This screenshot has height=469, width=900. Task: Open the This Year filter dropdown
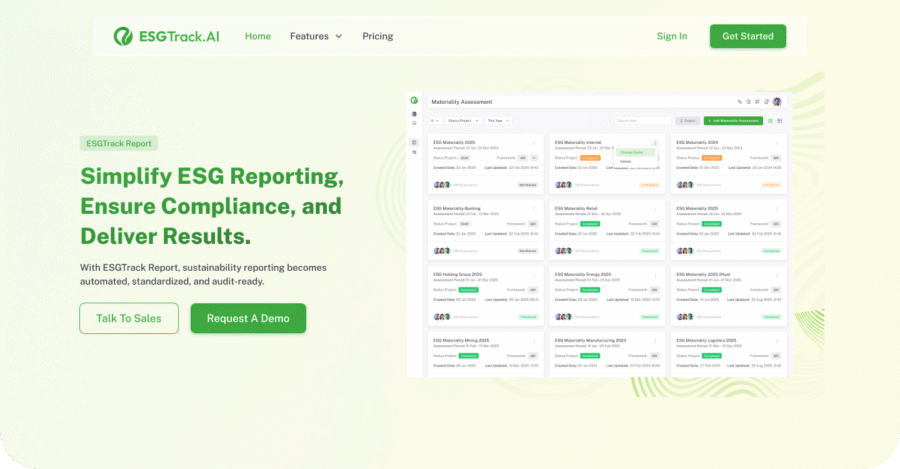coord(497,120)
